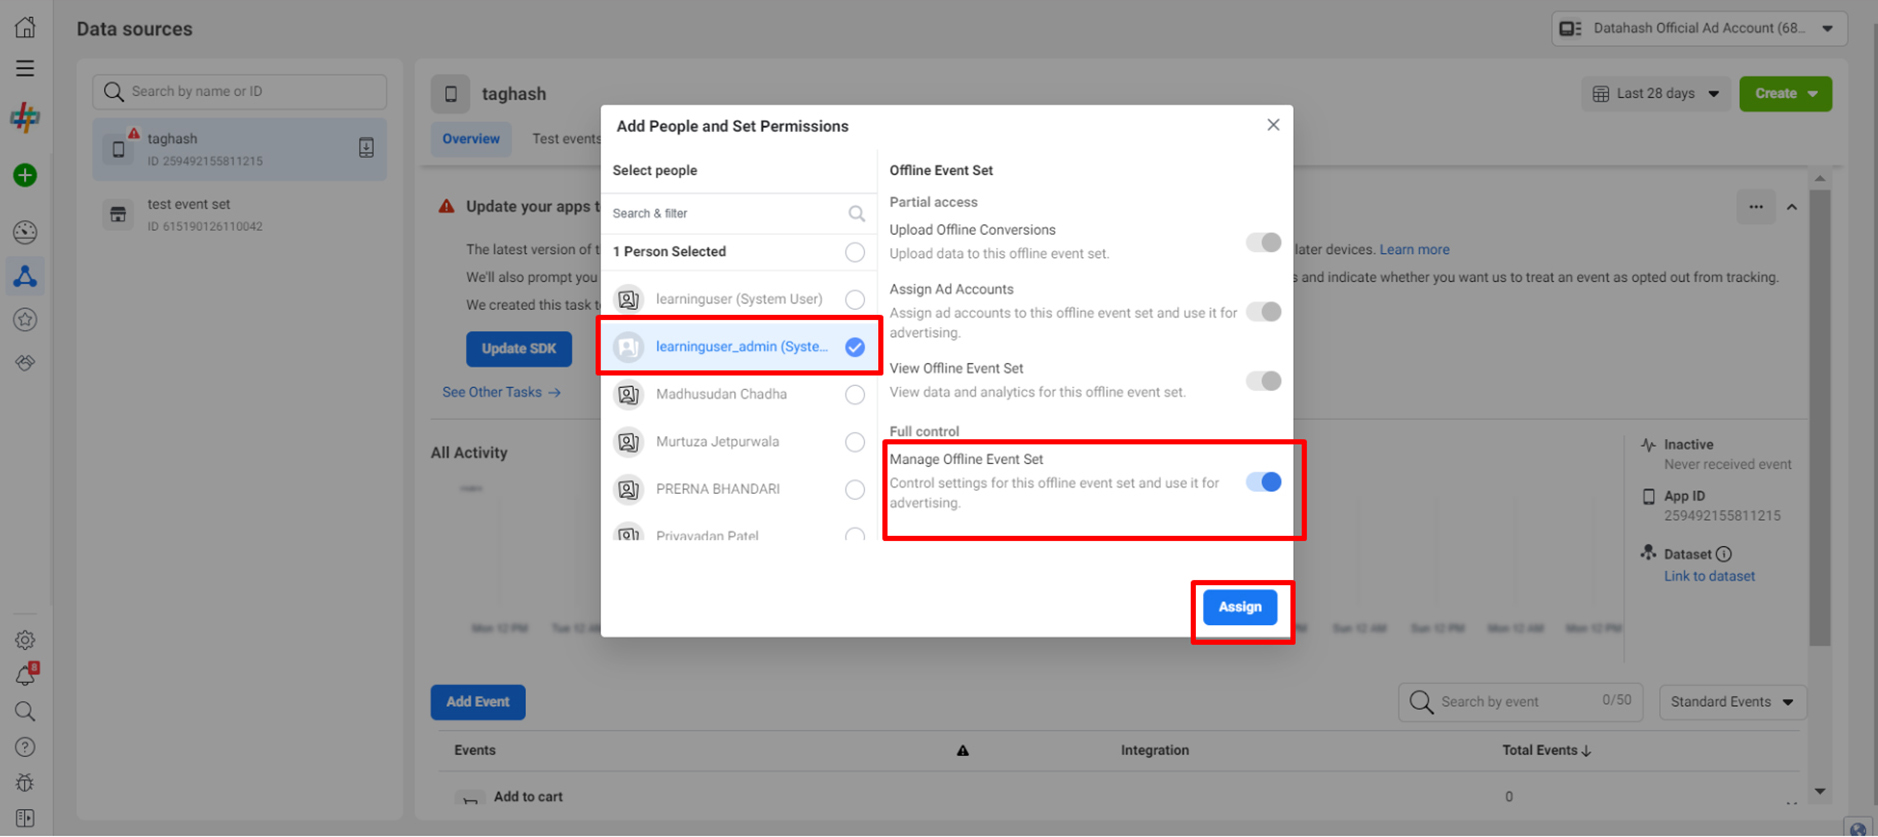Click the Search by event field

click(1520, 702)
